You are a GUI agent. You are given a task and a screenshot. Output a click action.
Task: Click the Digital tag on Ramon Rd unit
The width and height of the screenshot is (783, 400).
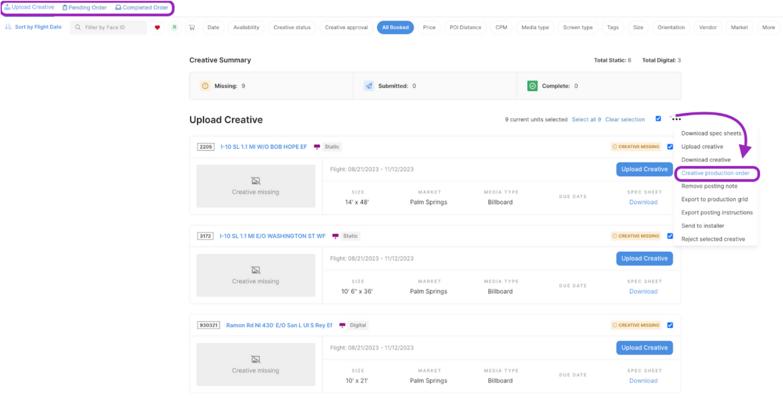(358, 325)
